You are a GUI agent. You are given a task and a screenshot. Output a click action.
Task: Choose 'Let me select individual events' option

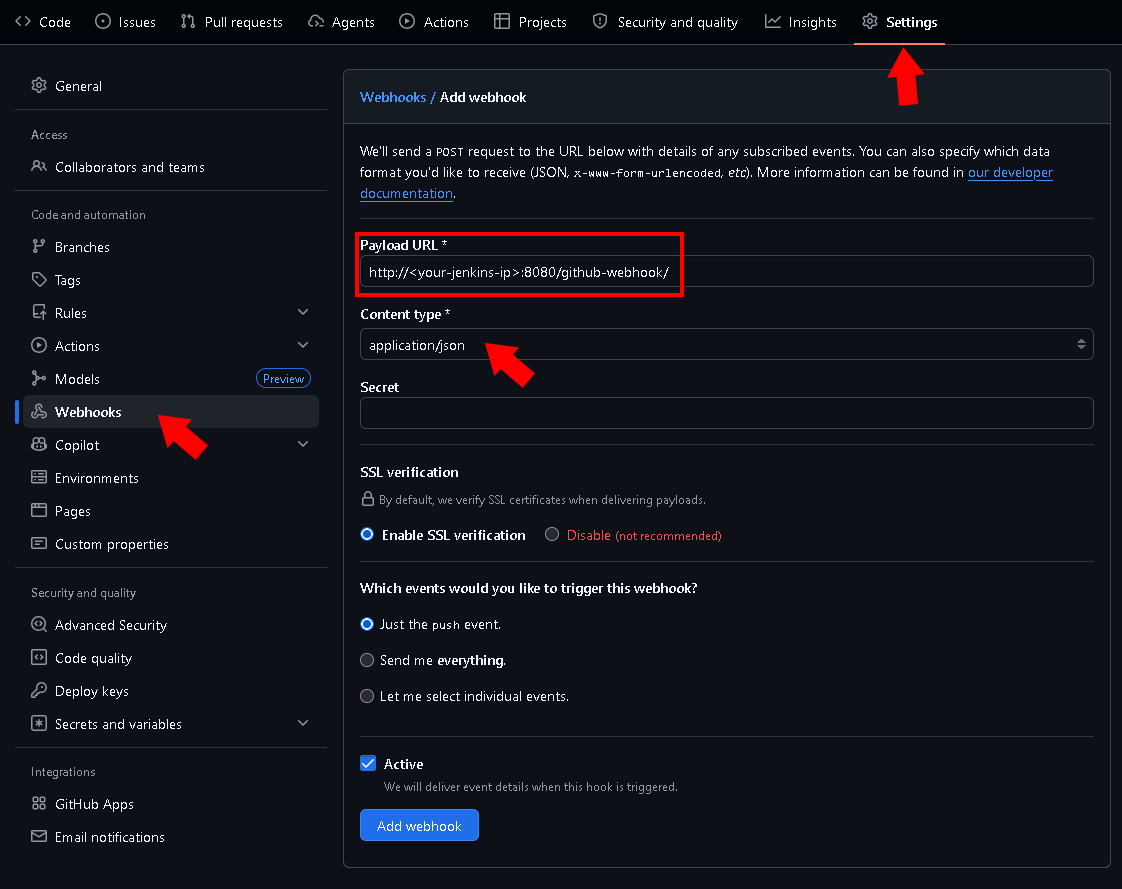367,696
